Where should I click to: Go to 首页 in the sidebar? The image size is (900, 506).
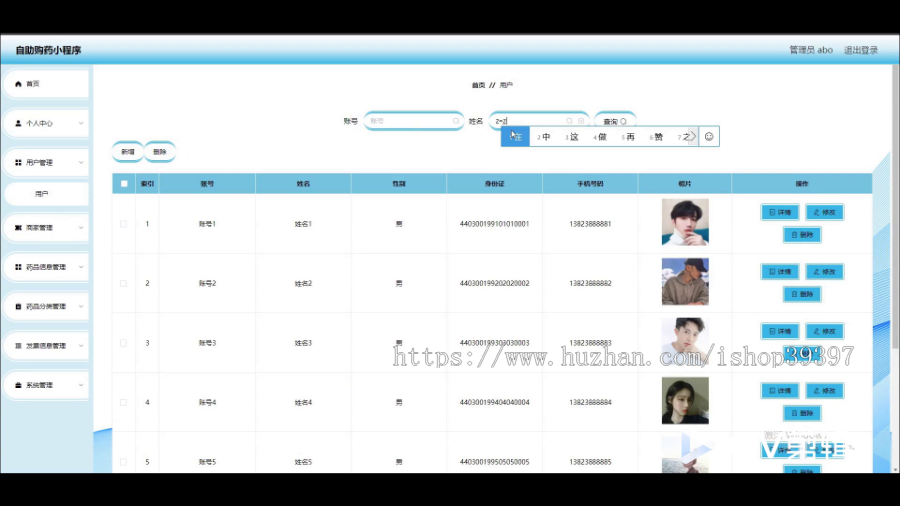pos(46,84)
